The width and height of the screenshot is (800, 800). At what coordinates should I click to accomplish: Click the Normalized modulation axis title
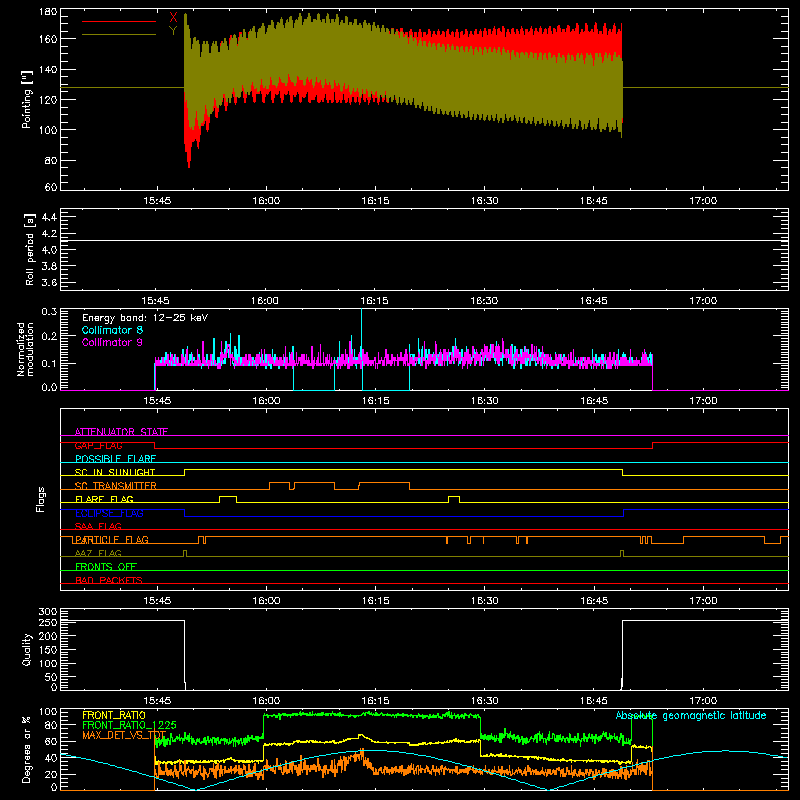coord(25,349)
